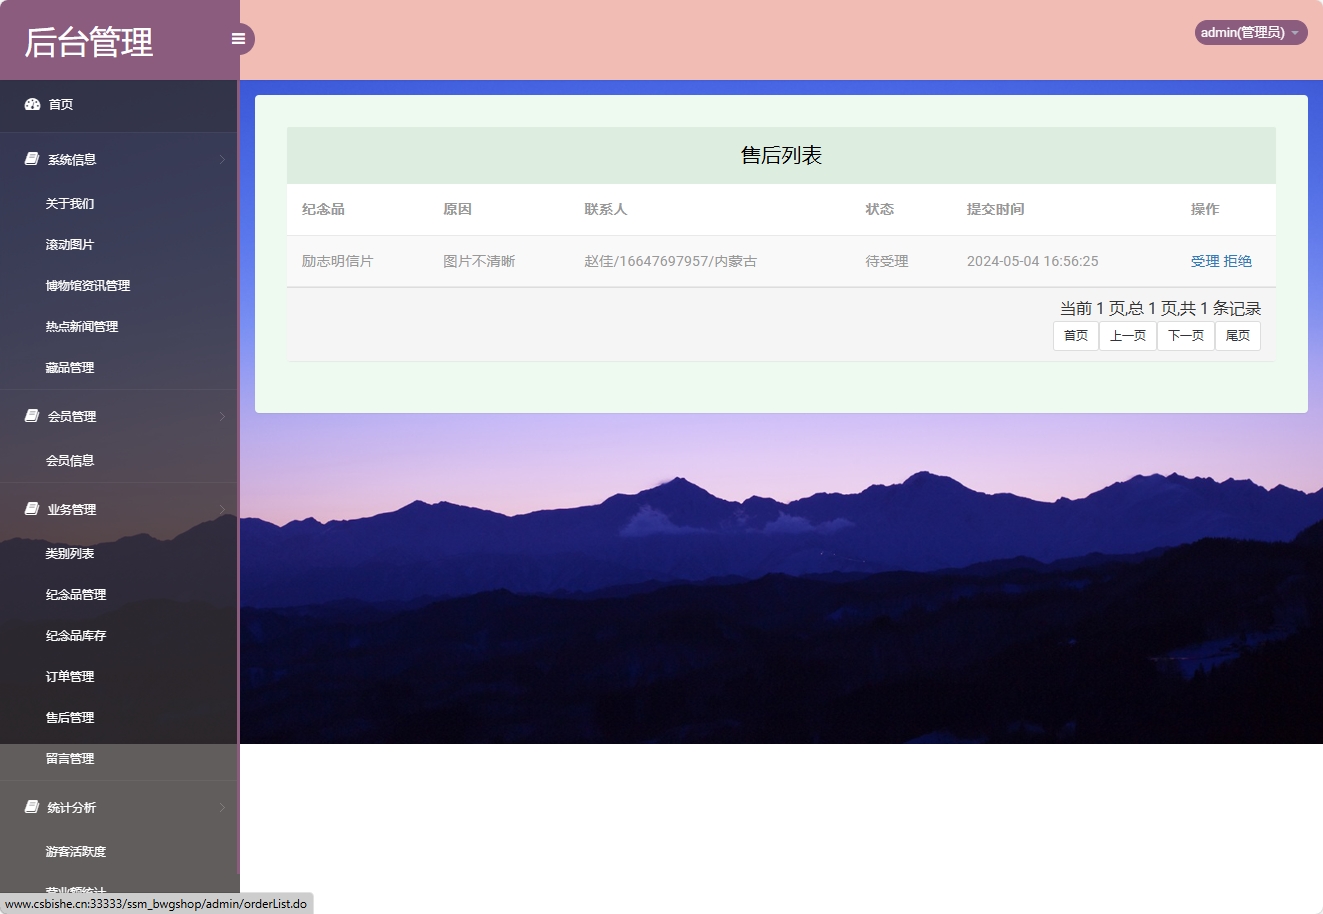Viewport: 1323px width, 914px height.
Task: Open 藏品管理 menu item
Action: click(70, 367)
